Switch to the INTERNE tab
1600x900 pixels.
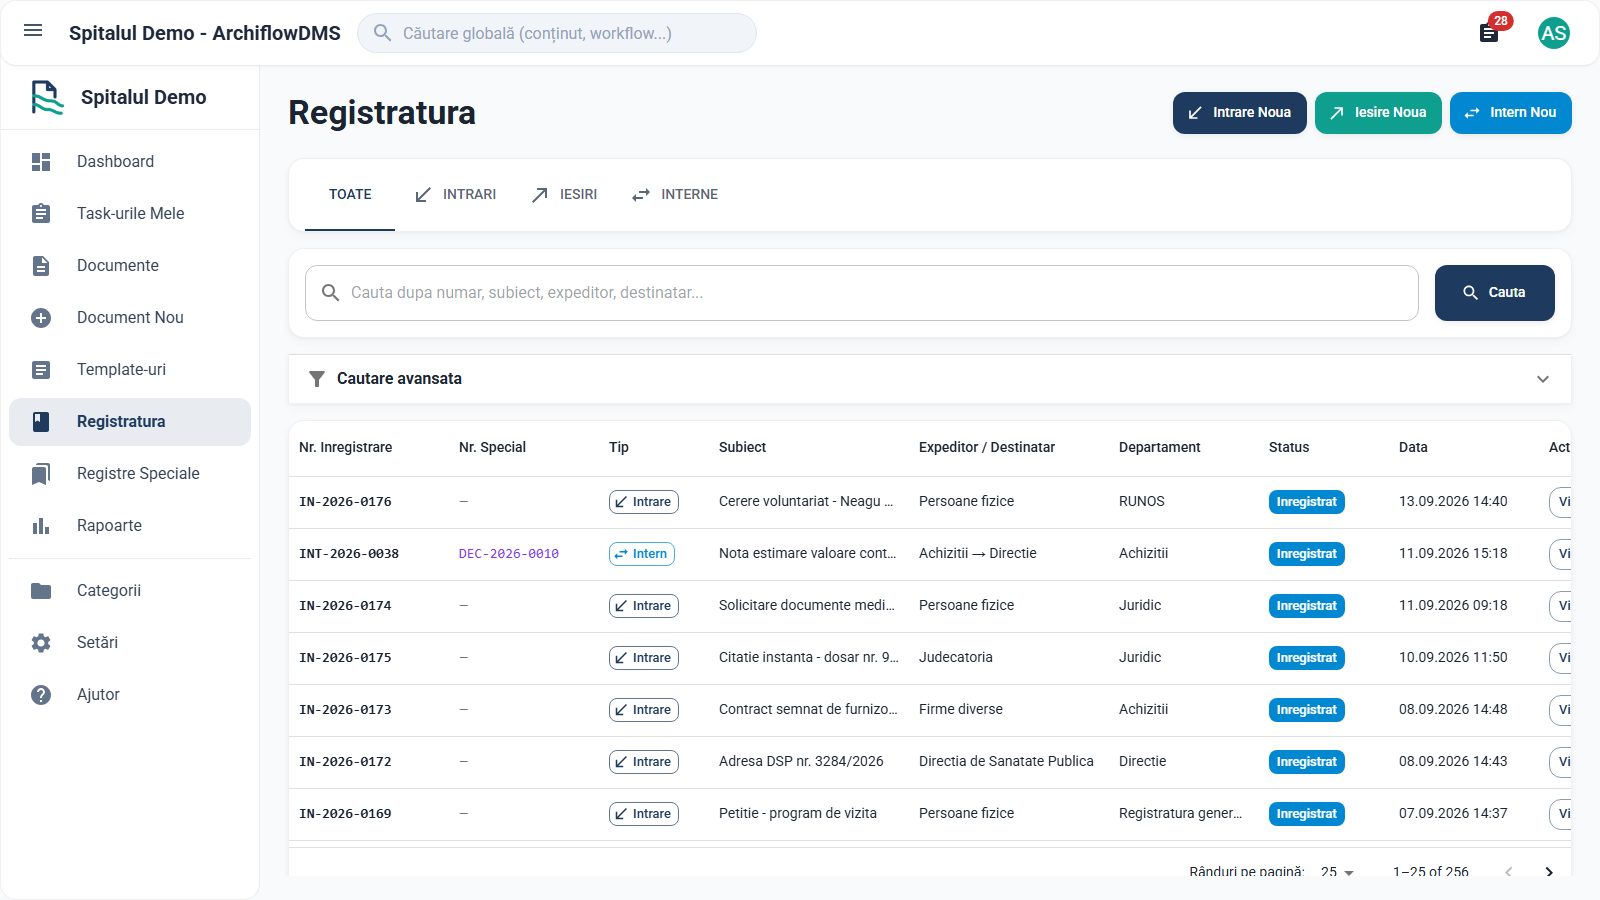coord(675,195)
